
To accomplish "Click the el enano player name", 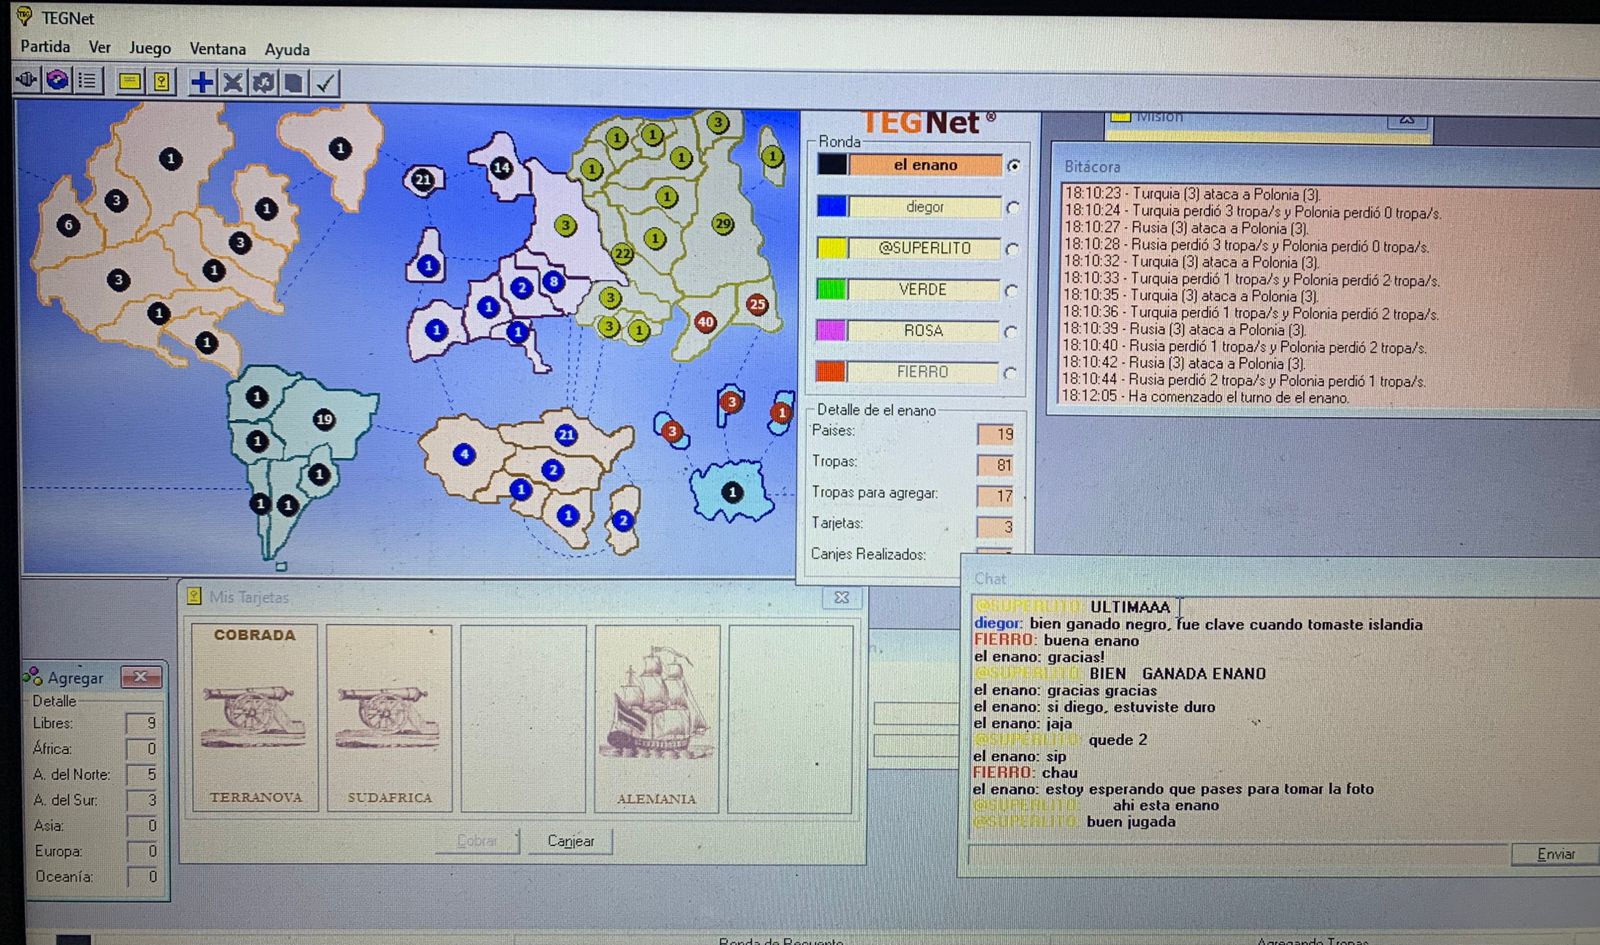I will (925, 165).
